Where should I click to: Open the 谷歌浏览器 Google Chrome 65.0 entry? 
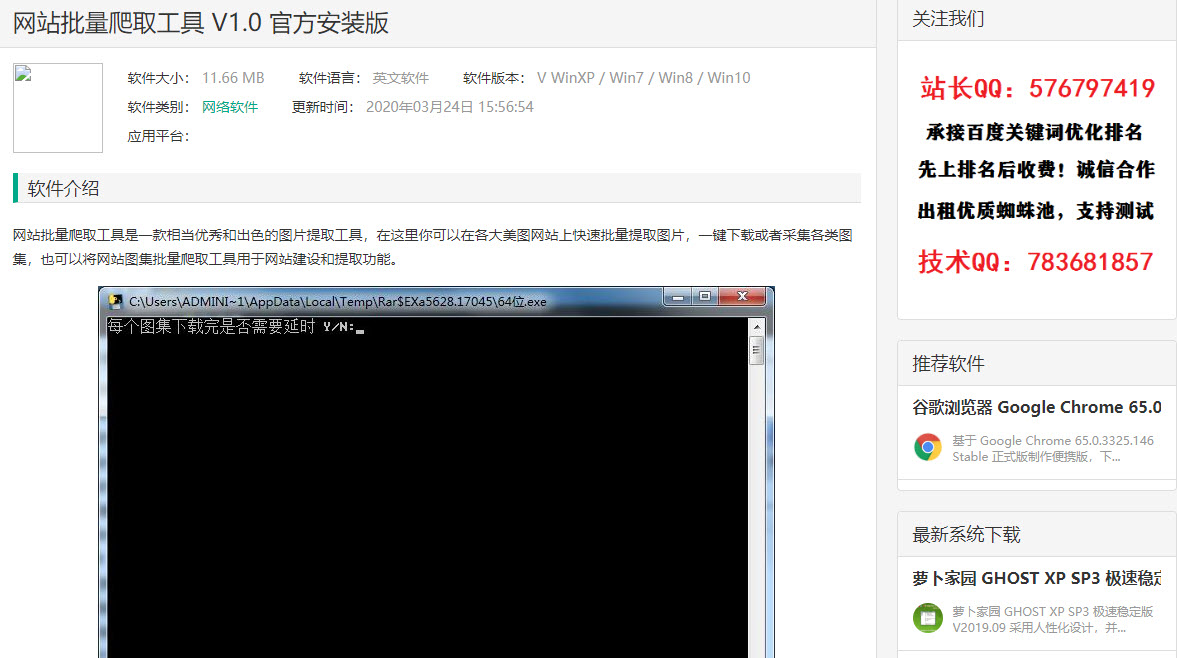[x=1037, y=408]
